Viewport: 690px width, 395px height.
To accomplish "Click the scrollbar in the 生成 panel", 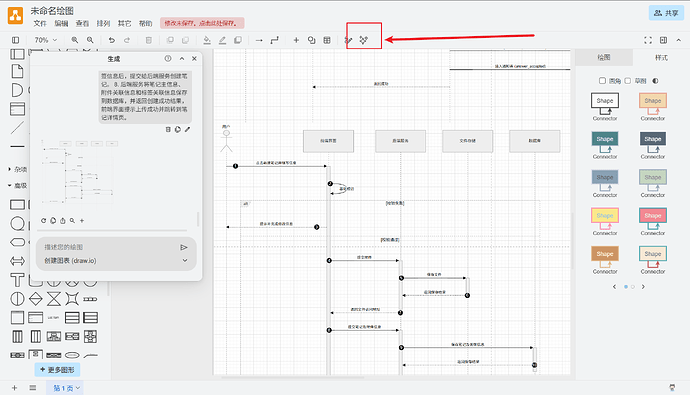I will (x=198, y=219).
